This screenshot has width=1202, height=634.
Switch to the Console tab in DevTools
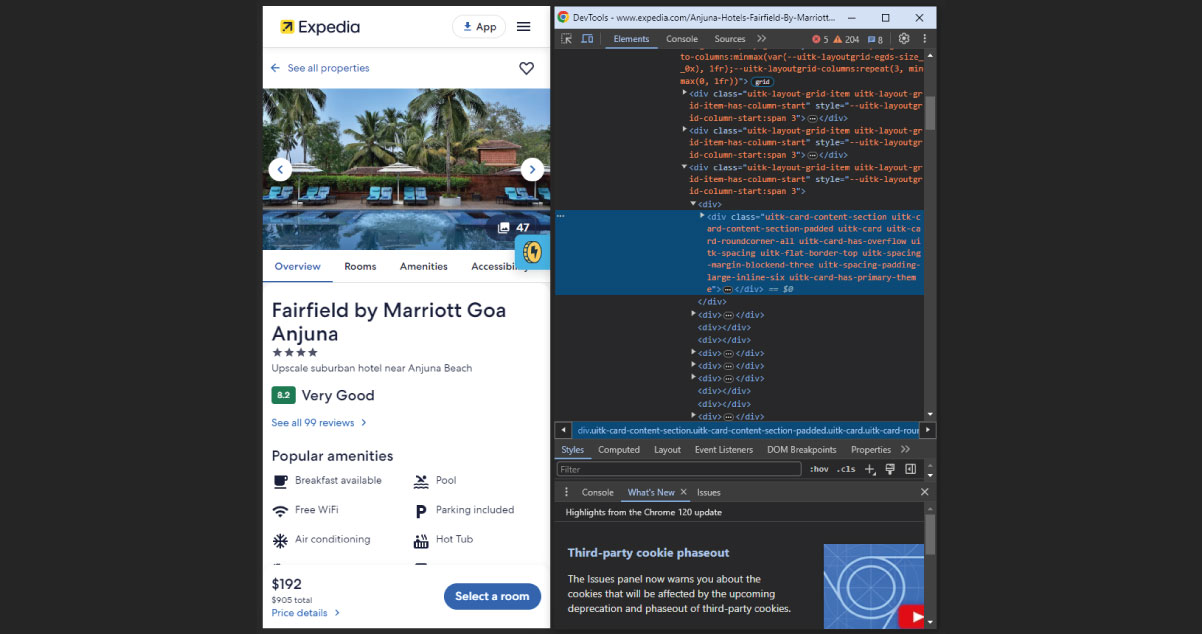681,38
